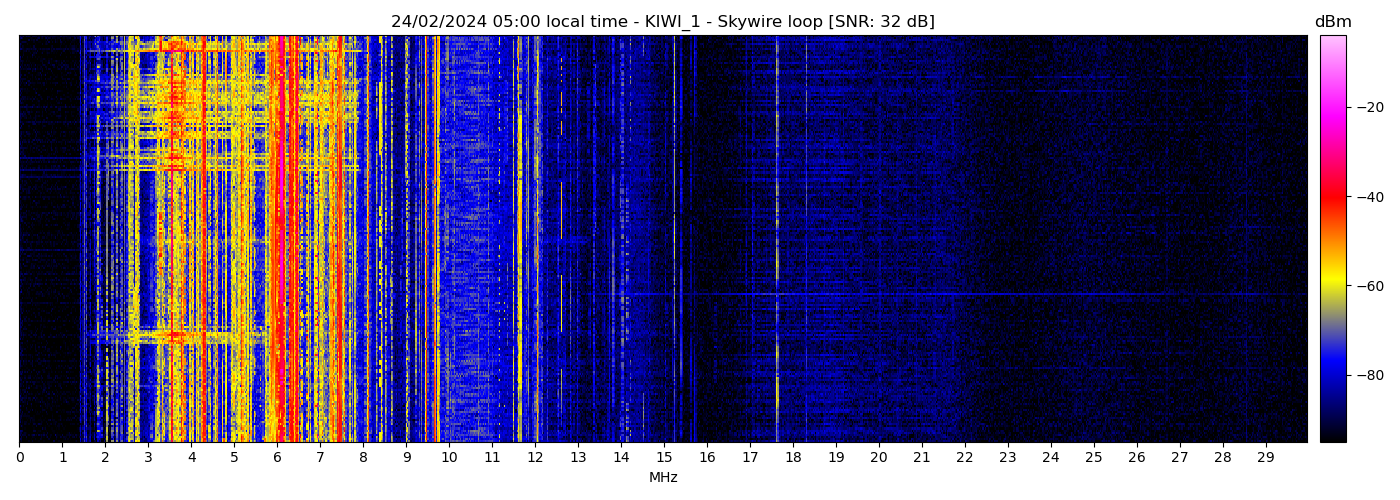Click the 24 MHz tick label
The image size is (1400, 500).
coord(1050,457)
